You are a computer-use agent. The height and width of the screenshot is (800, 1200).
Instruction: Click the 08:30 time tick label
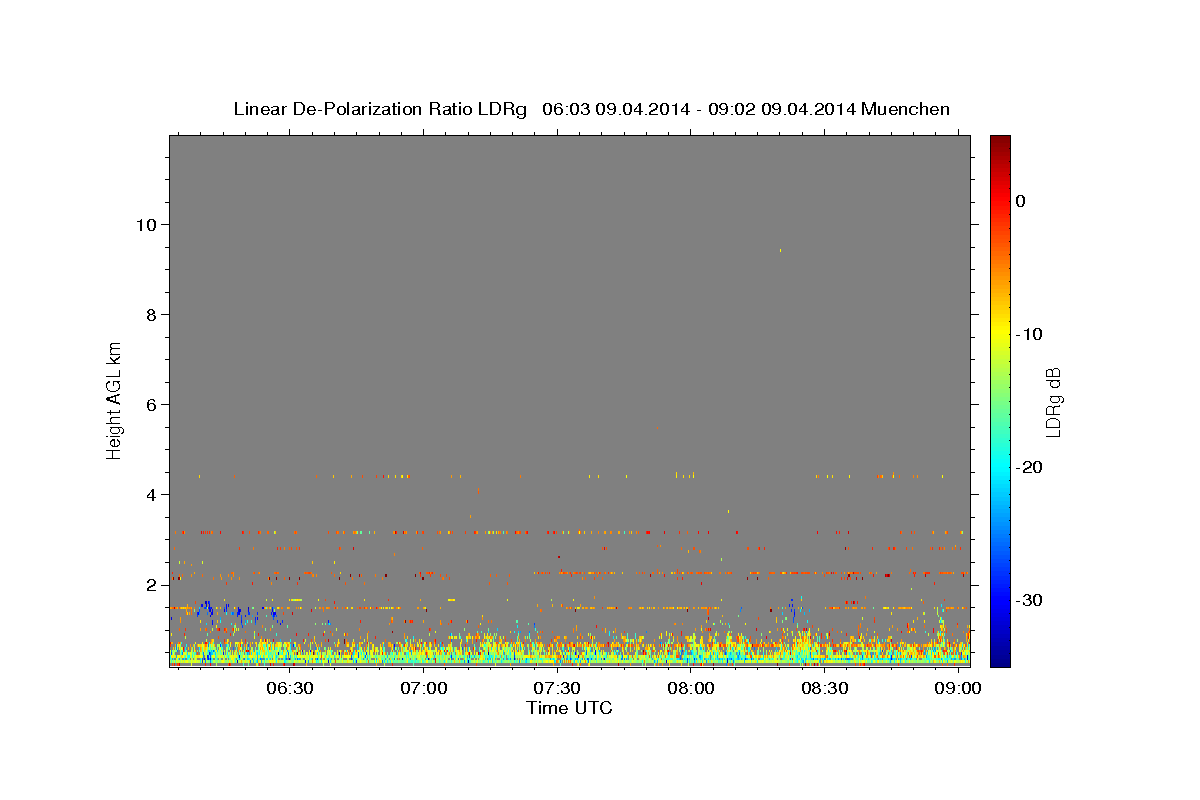[x=825, y=689]
